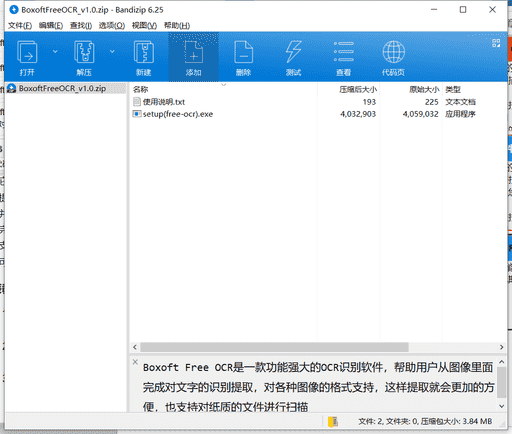Image resolution: width=512 pixels, height=434 pixels.
Task: Click the text file icon of 使用说明.txt
Action: click(x=137, y=102)
